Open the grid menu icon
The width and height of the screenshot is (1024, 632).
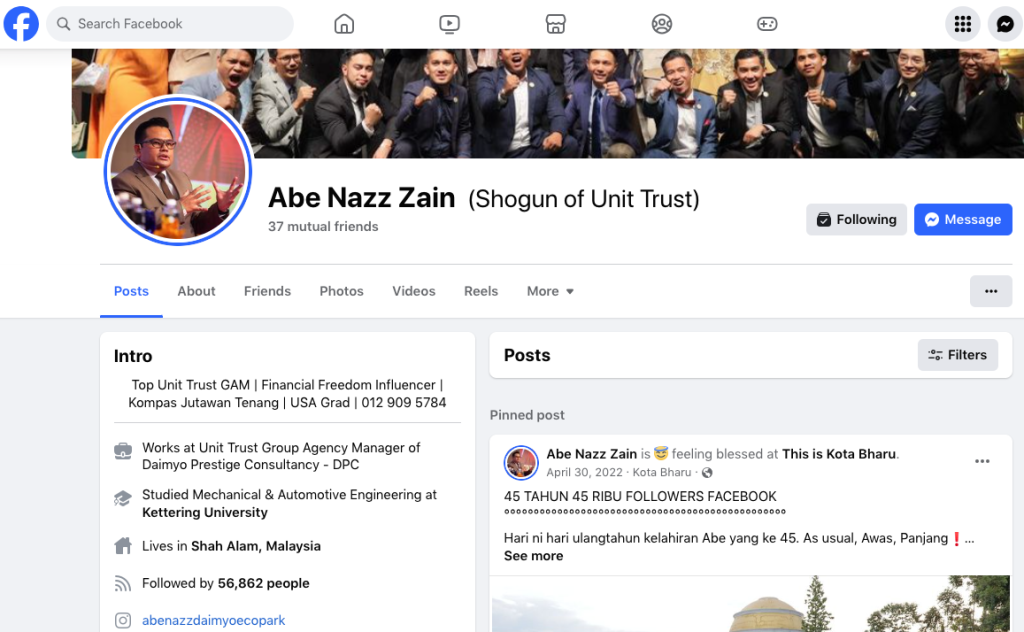pos(963,24)
